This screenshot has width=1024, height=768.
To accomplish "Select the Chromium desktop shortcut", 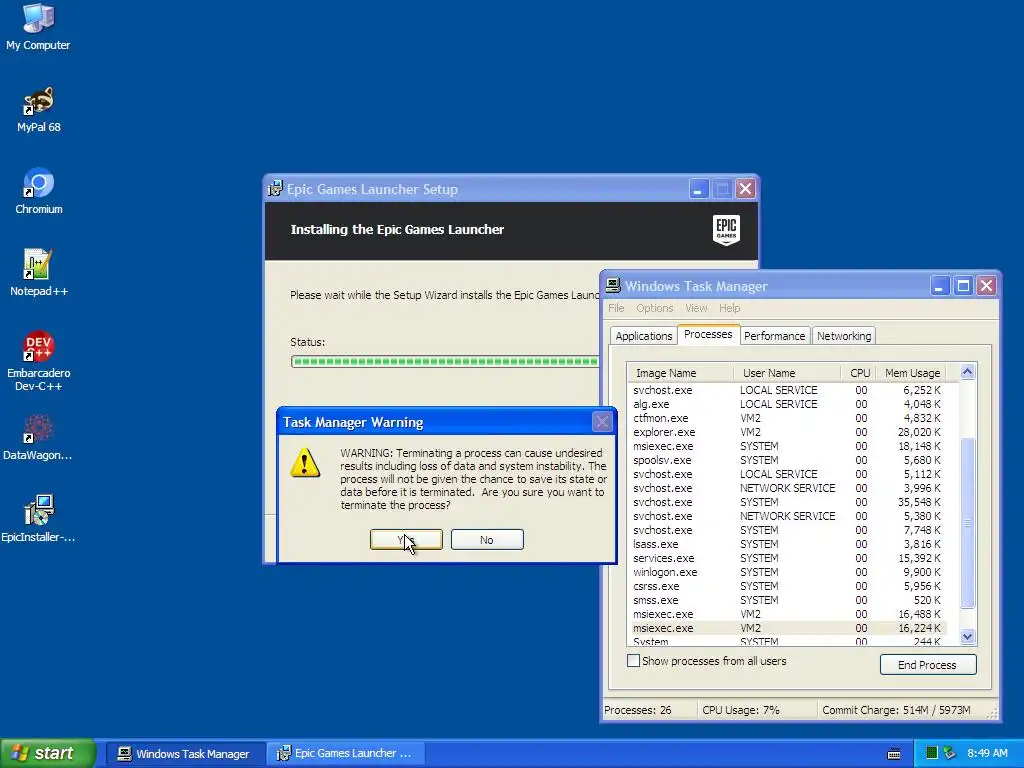I will click(39, 191).
